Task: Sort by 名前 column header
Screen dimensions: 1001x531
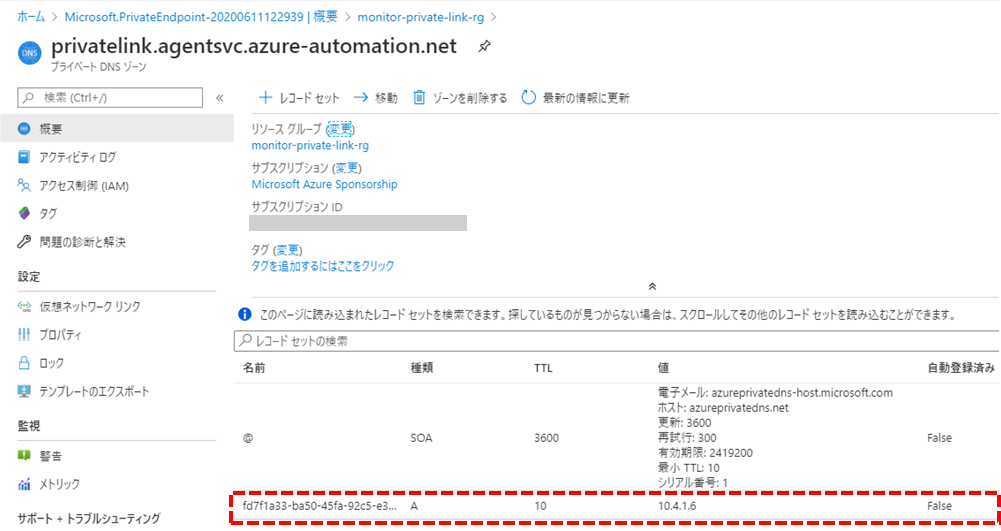Action: tap(254, 368)
